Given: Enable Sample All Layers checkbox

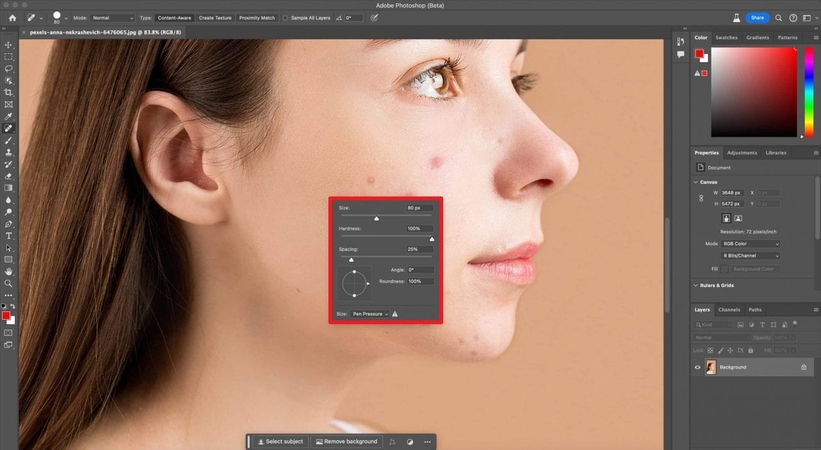Looking at the screenshot, I should 285,18.
